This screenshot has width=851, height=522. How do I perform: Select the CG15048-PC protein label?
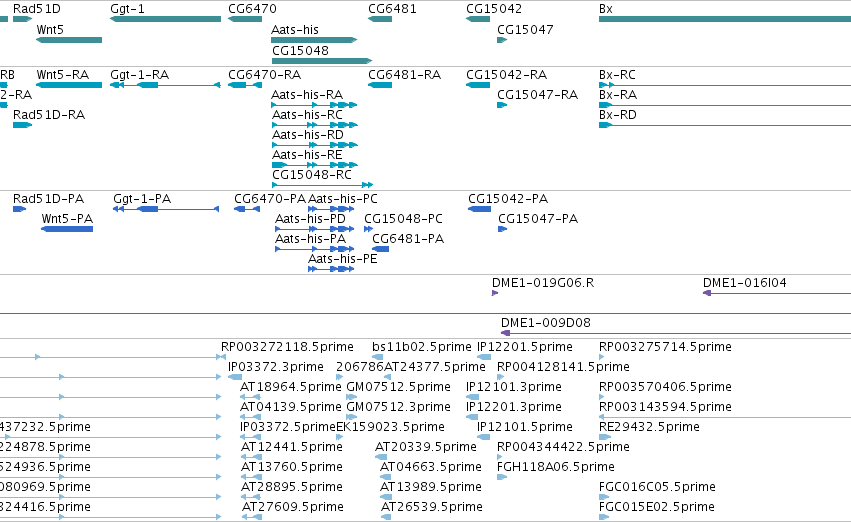[403, 219]
